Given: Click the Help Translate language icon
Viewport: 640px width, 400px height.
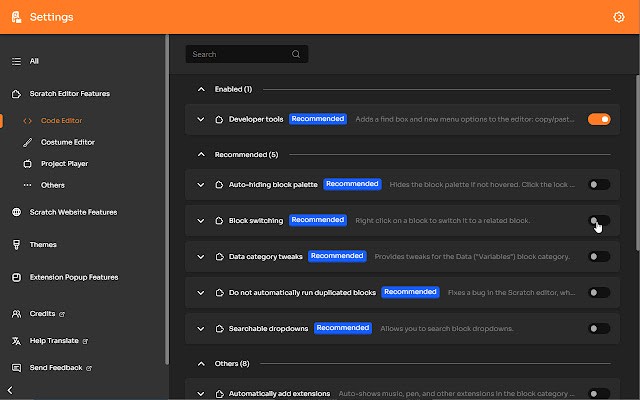Looking at the screenshot, I should click(16, 341).
